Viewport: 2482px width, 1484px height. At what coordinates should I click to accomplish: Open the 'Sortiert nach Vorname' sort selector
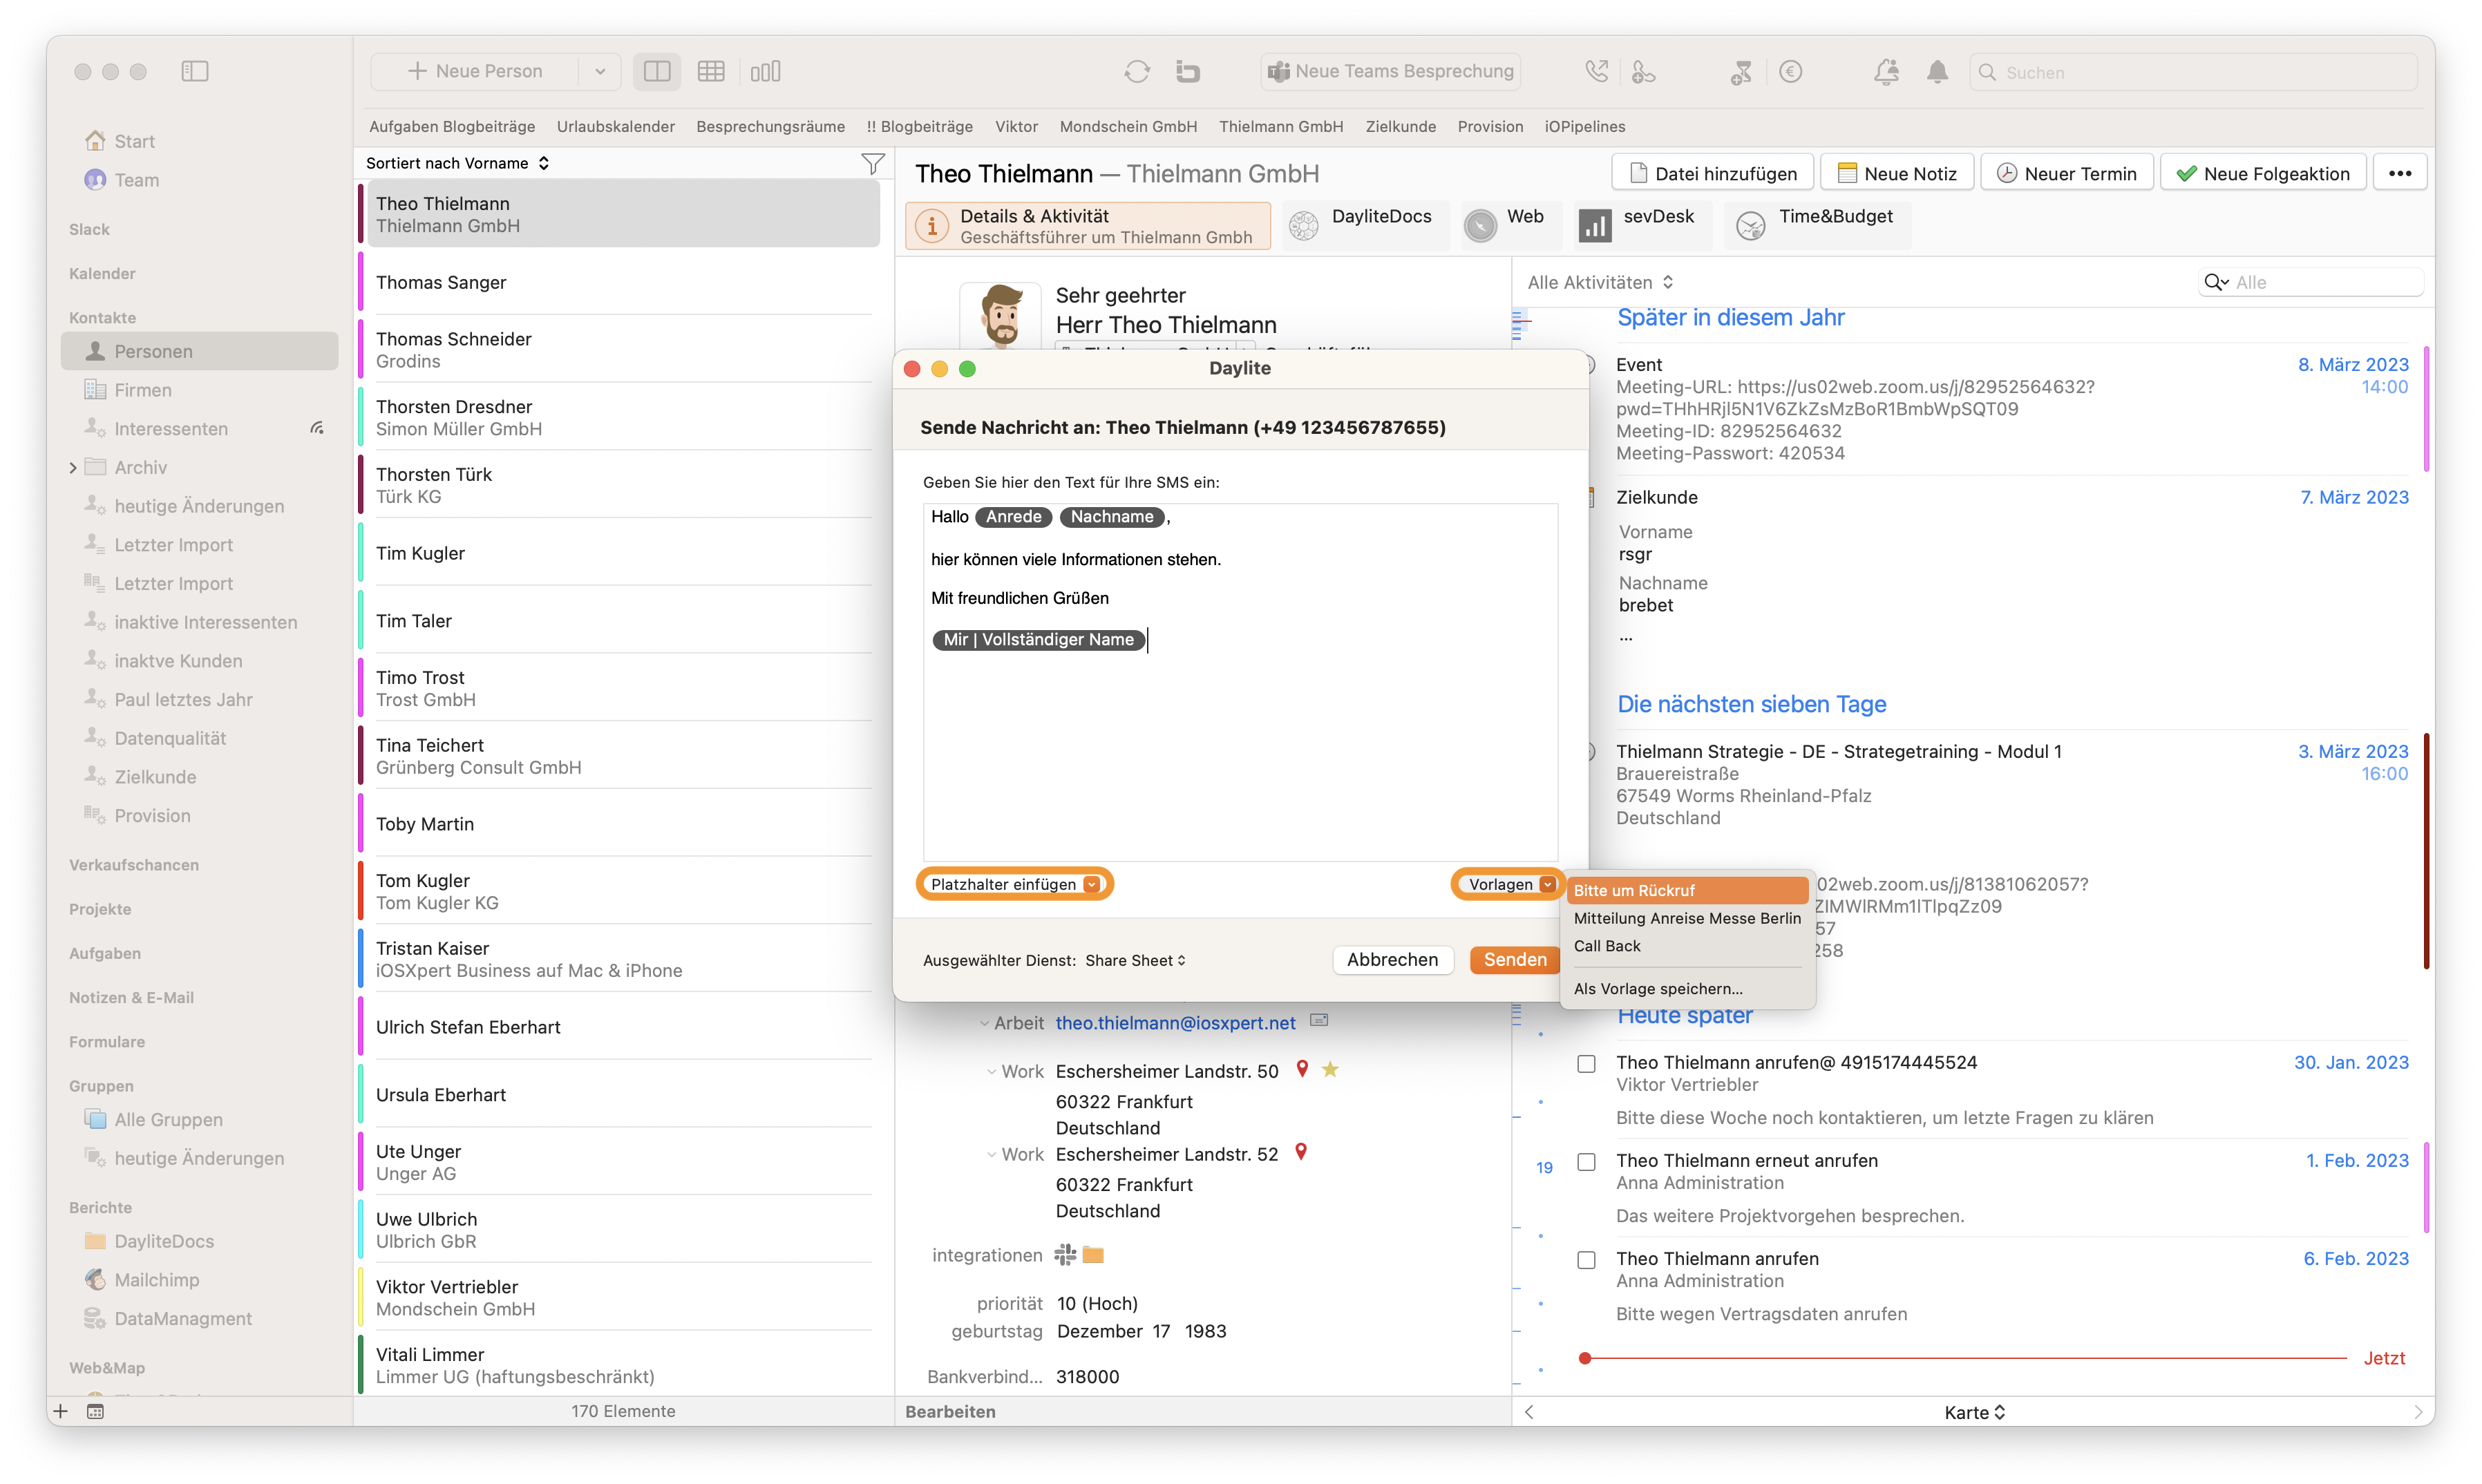click(457, 163)
